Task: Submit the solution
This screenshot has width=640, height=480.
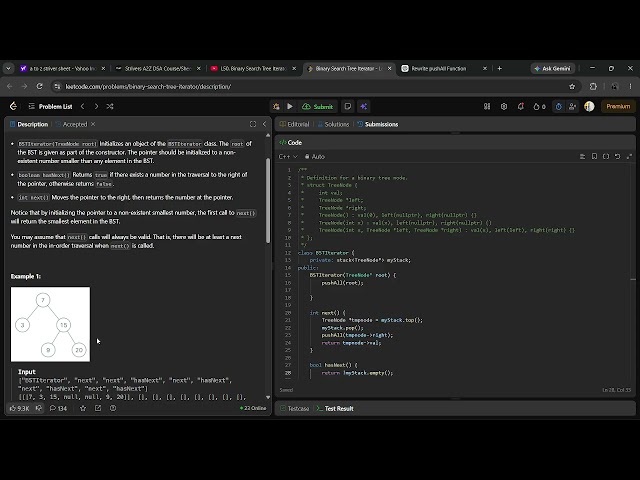Action: (x=318, y=107)
